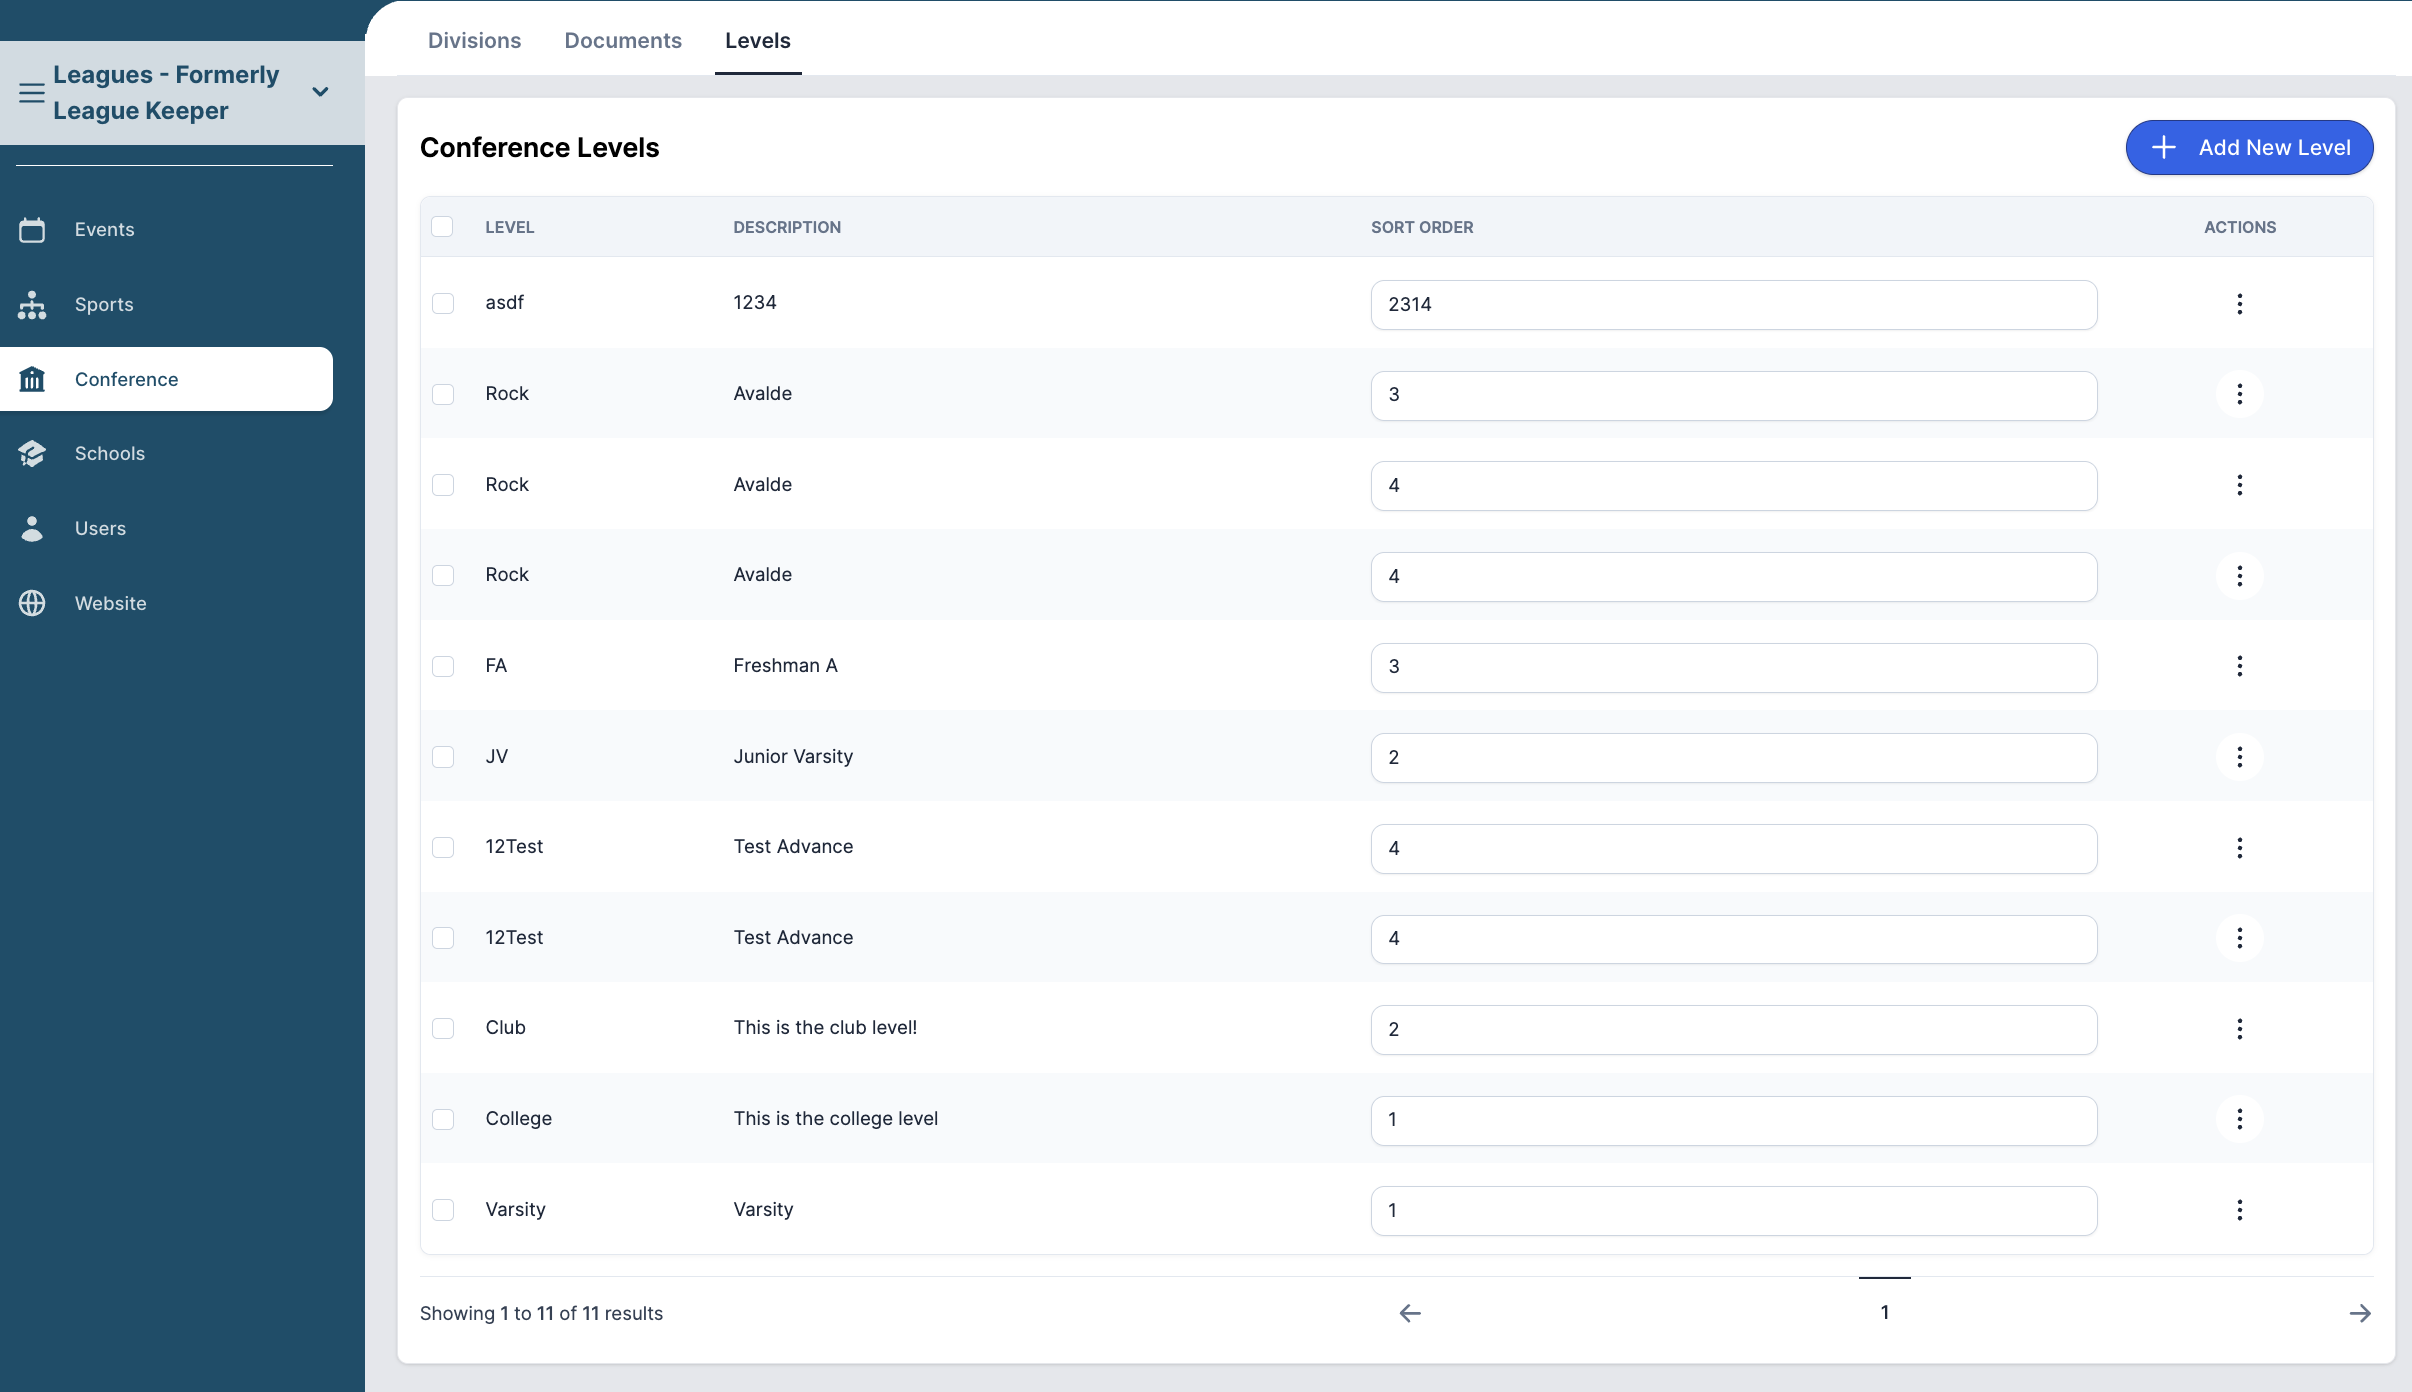Click the Add New Level button
The image size is (2412, 1392).
(x=2249, y=147)
